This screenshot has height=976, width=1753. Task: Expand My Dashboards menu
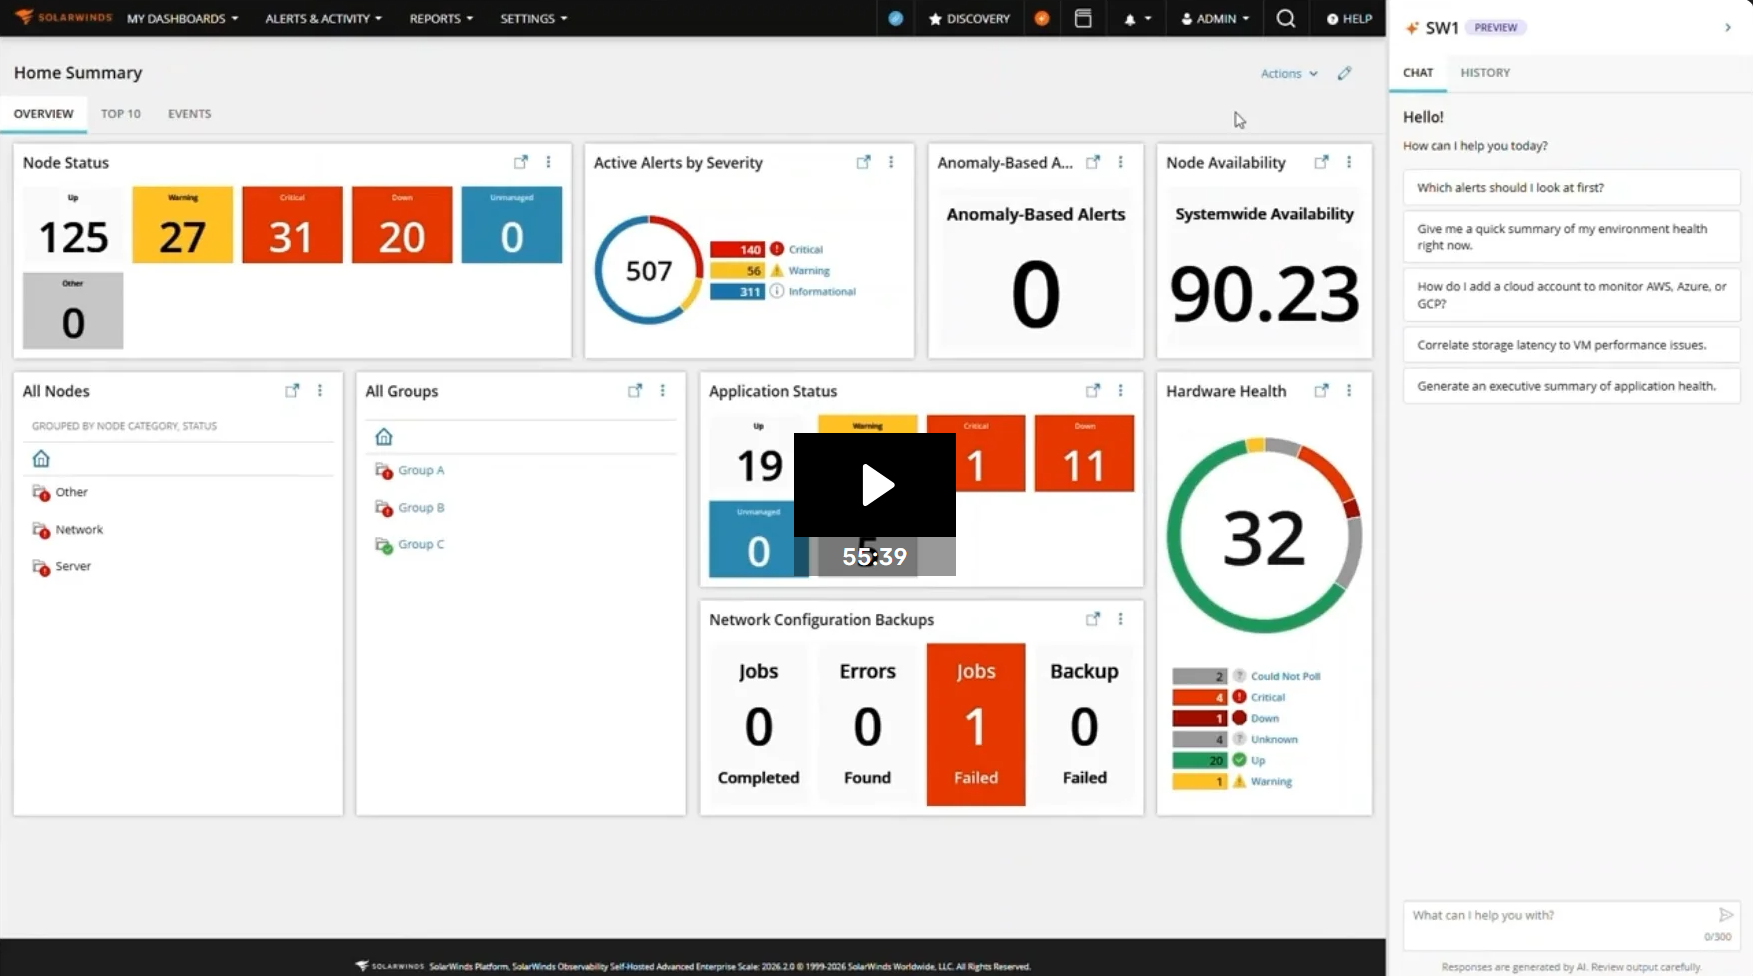point(183,19)
